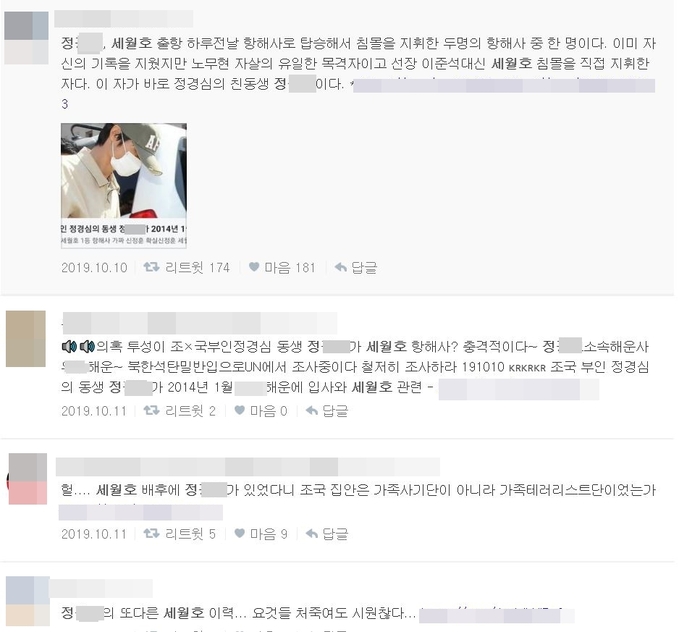Open second post's tan avatar

26,339
